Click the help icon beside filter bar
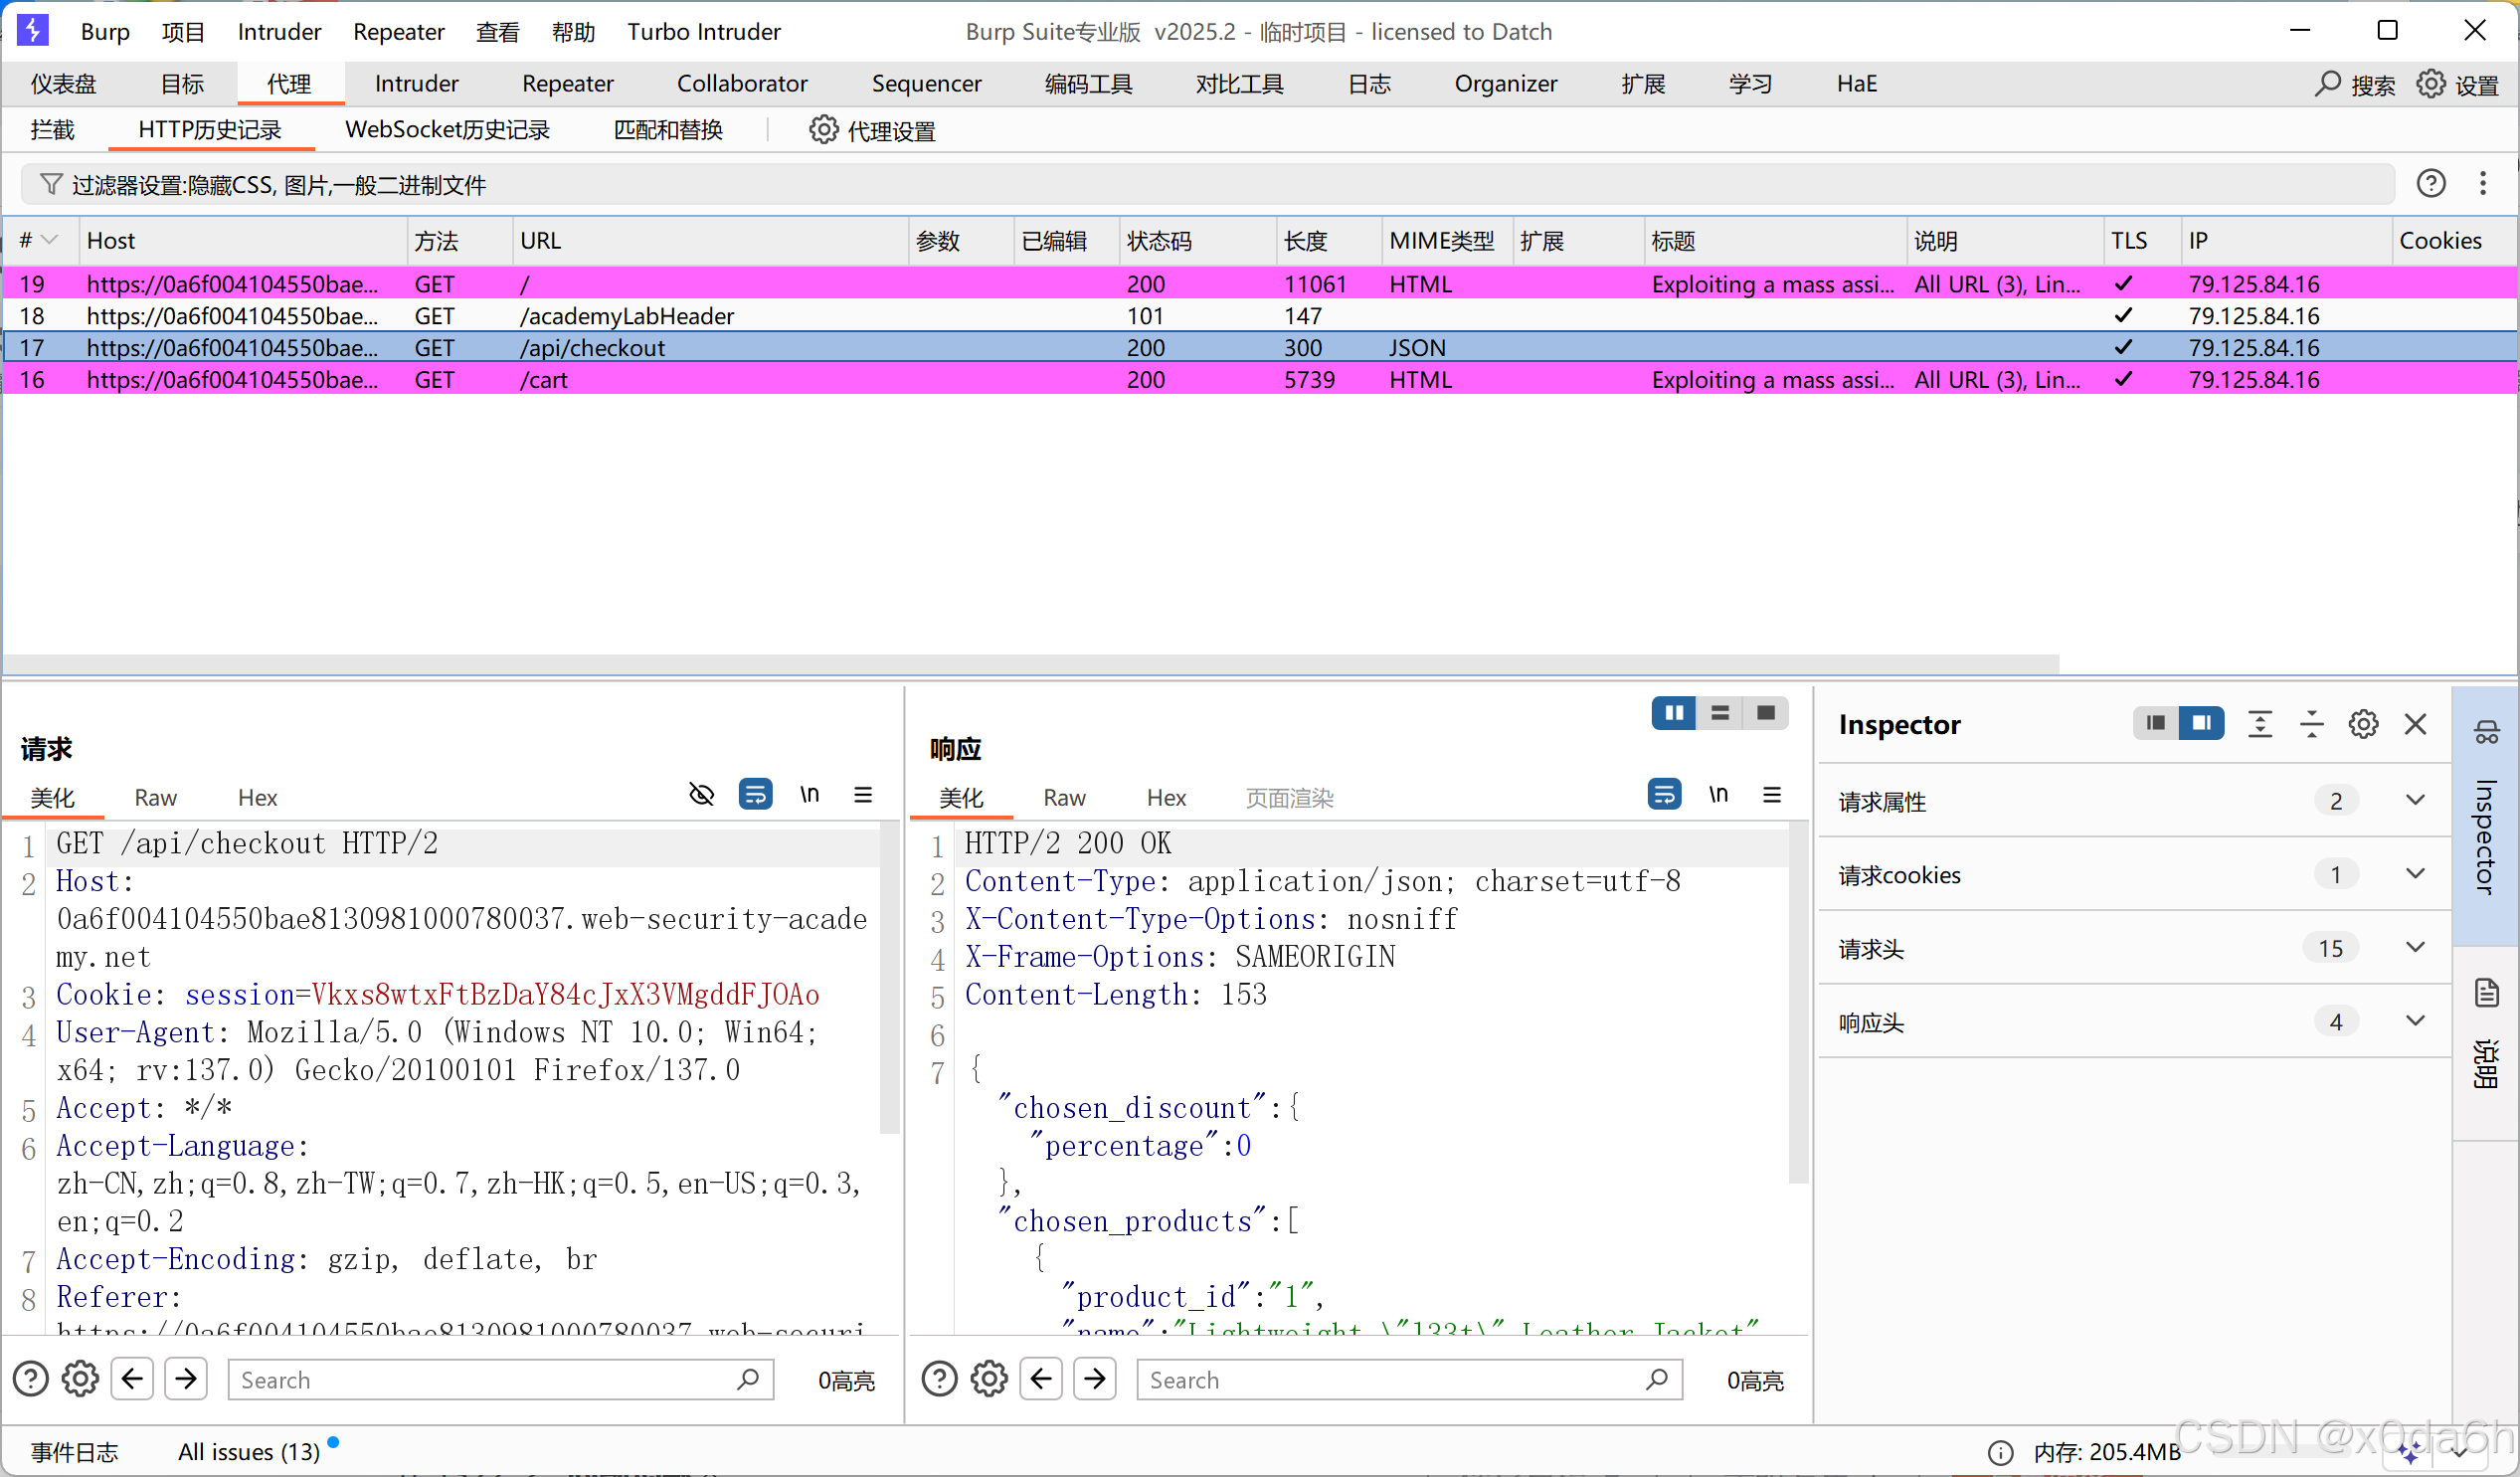2520x1477 pixels. coord(2430,183)
